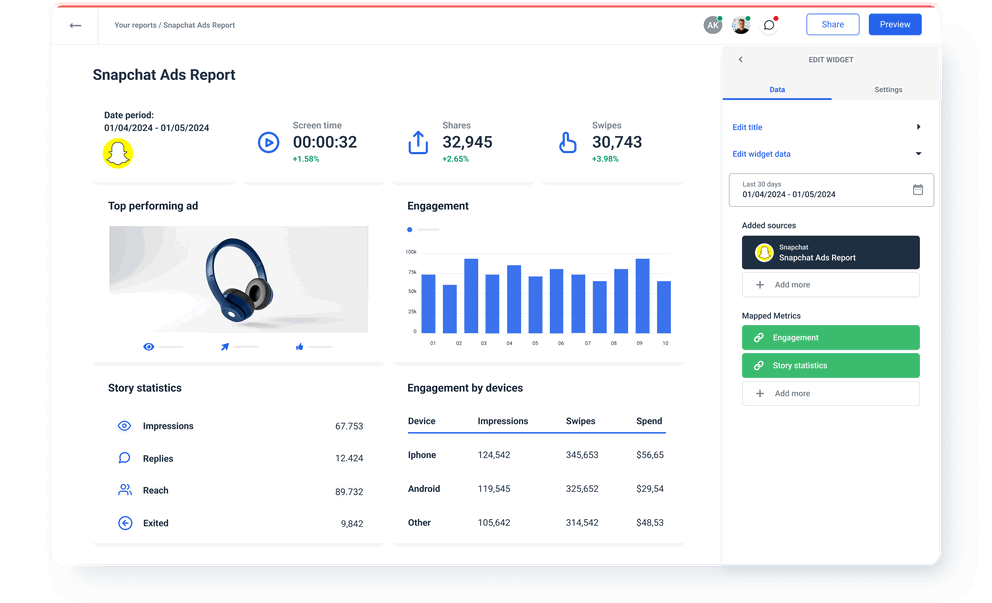Click the Replies speech bubble icon
992x603 pixels.
coord(125,458)
